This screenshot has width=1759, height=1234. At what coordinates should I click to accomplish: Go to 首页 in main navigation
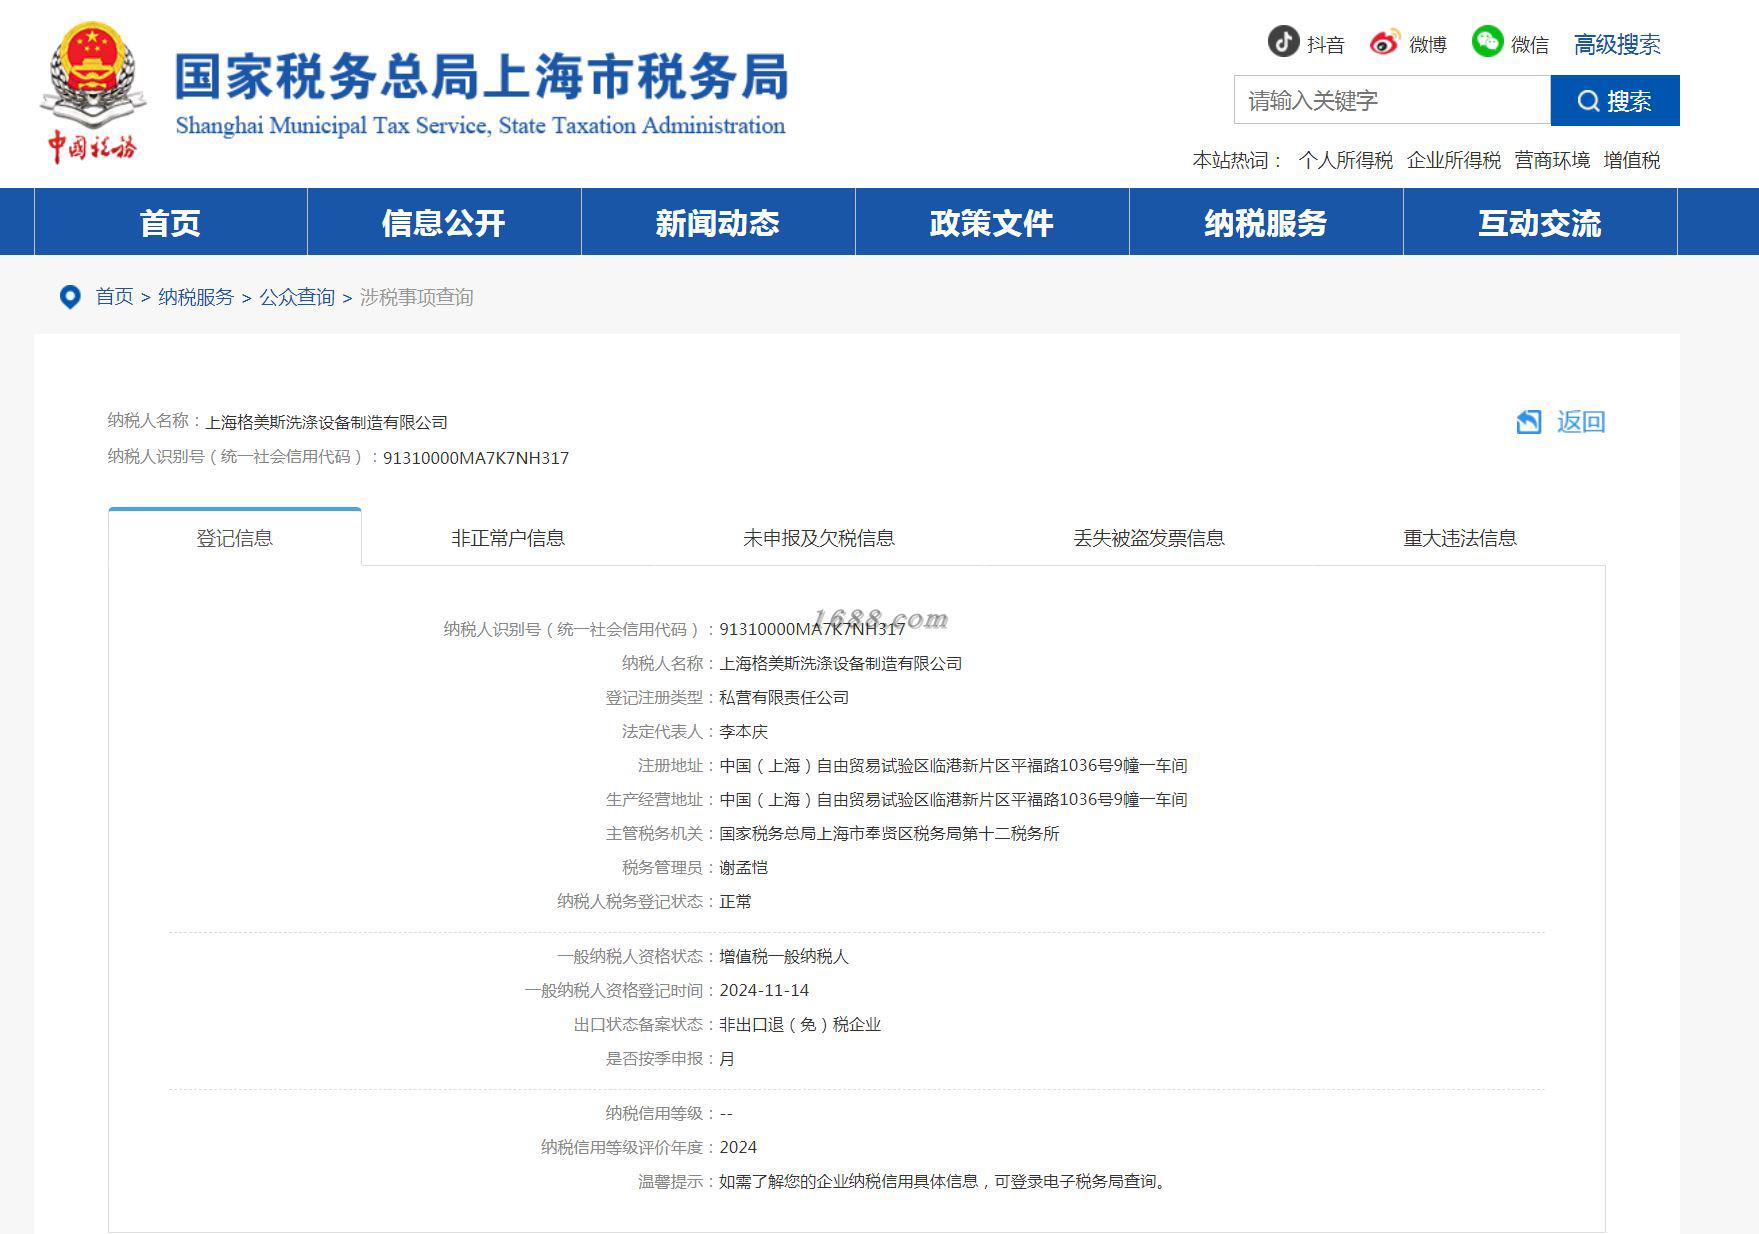point(171,222)
